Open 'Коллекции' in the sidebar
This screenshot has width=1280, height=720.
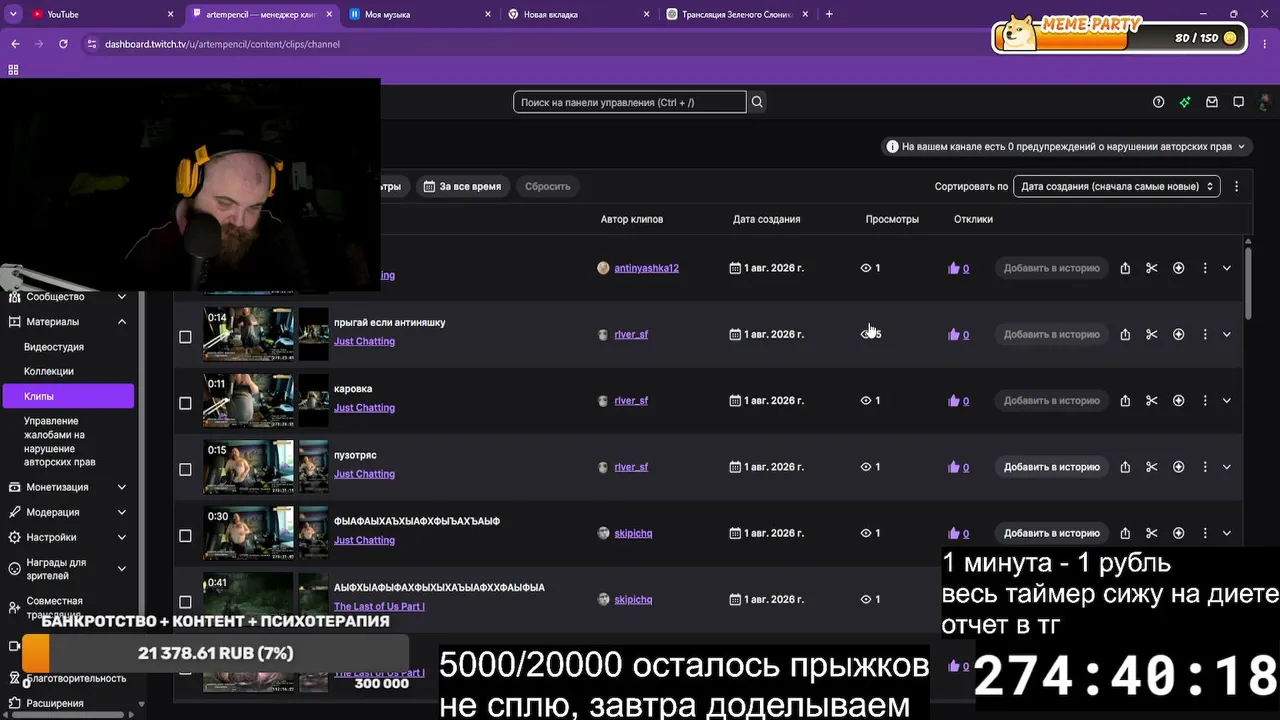(49, 371)
